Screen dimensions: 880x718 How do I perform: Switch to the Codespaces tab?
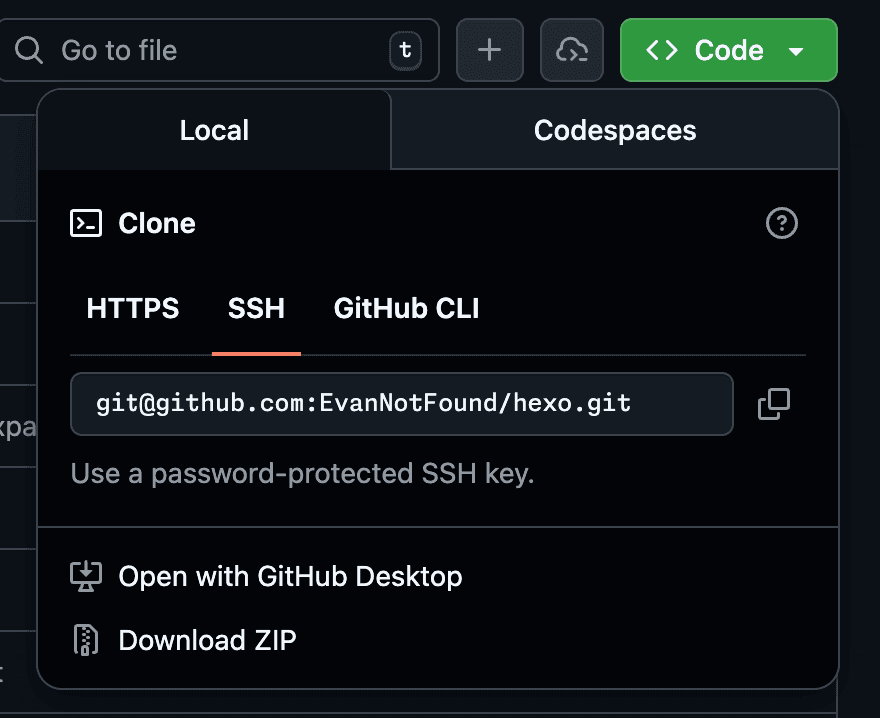click(x=614, y=130)
